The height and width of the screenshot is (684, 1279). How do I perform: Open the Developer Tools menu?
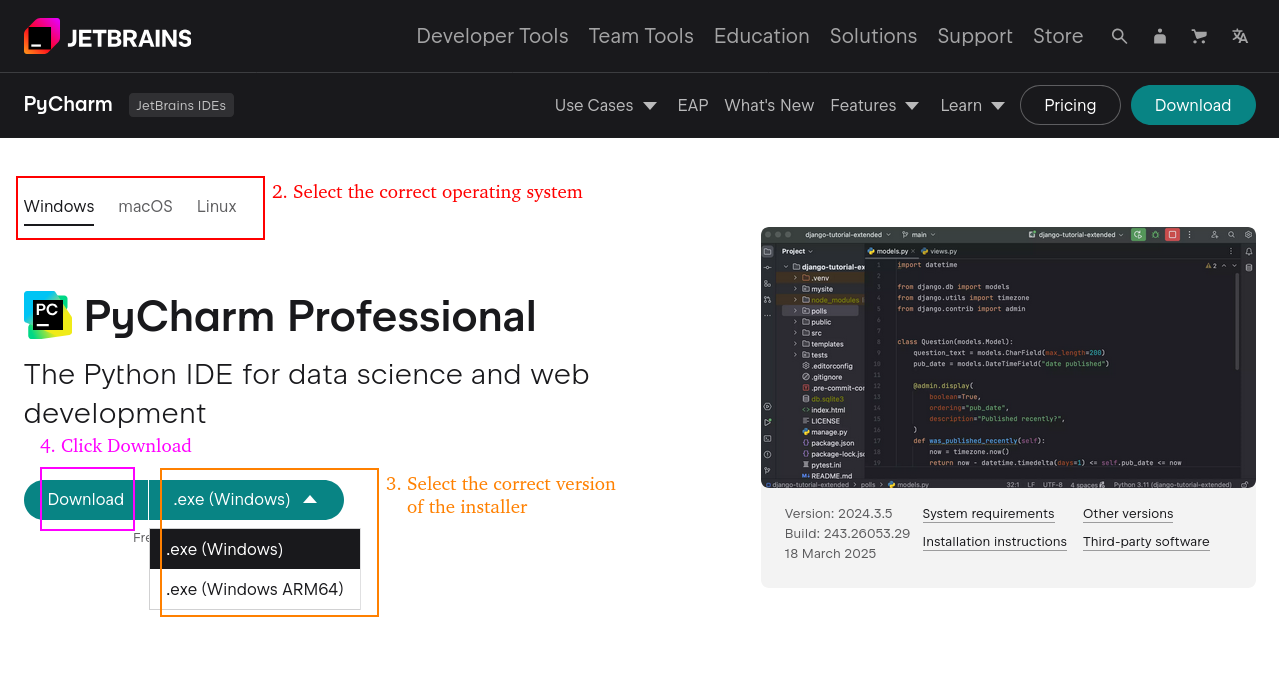[492, 36]
